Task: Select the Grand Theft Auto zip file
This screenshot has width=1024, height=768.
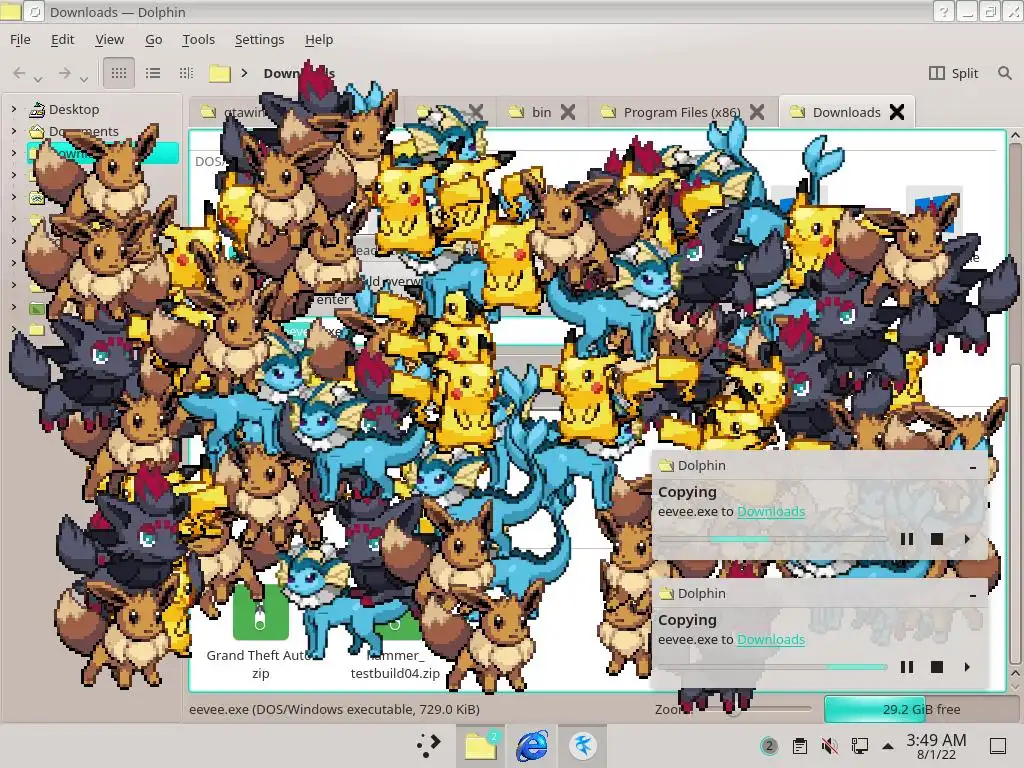Action: 261,626
